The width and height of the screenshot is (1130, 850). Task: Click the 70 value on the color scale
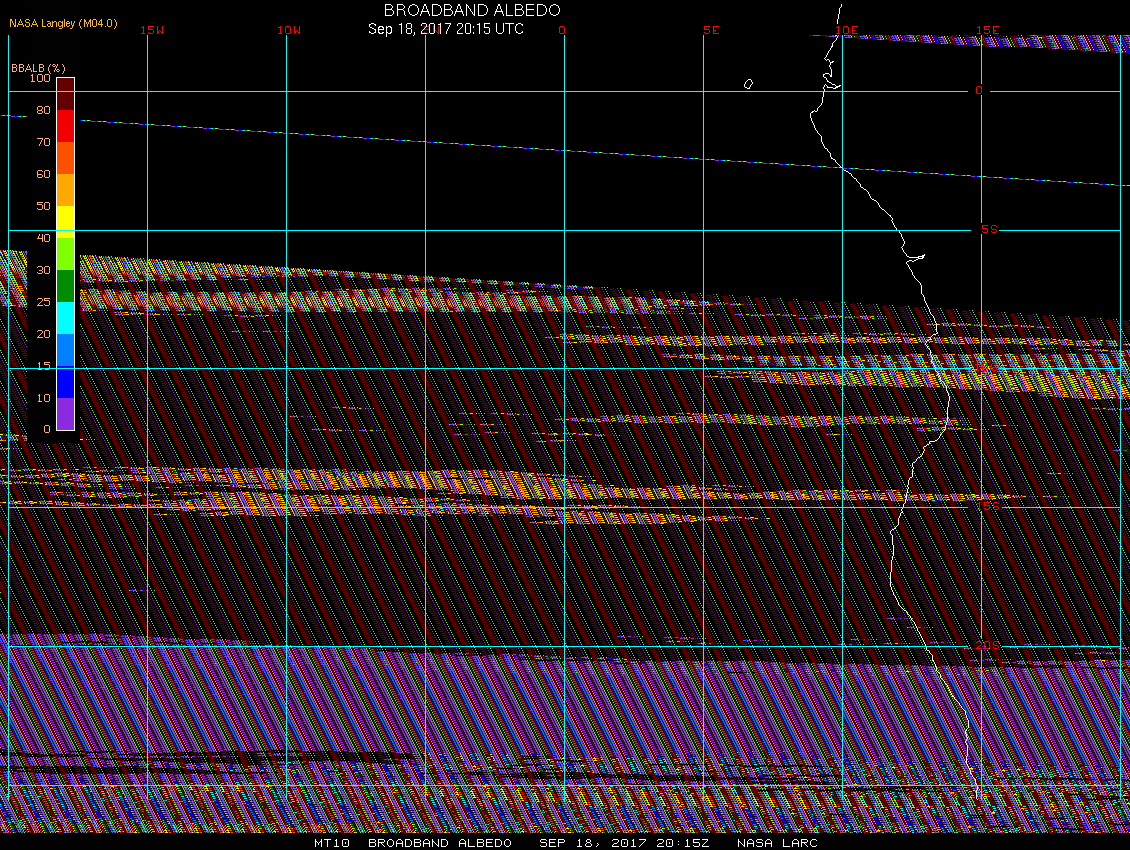point(43,142)
